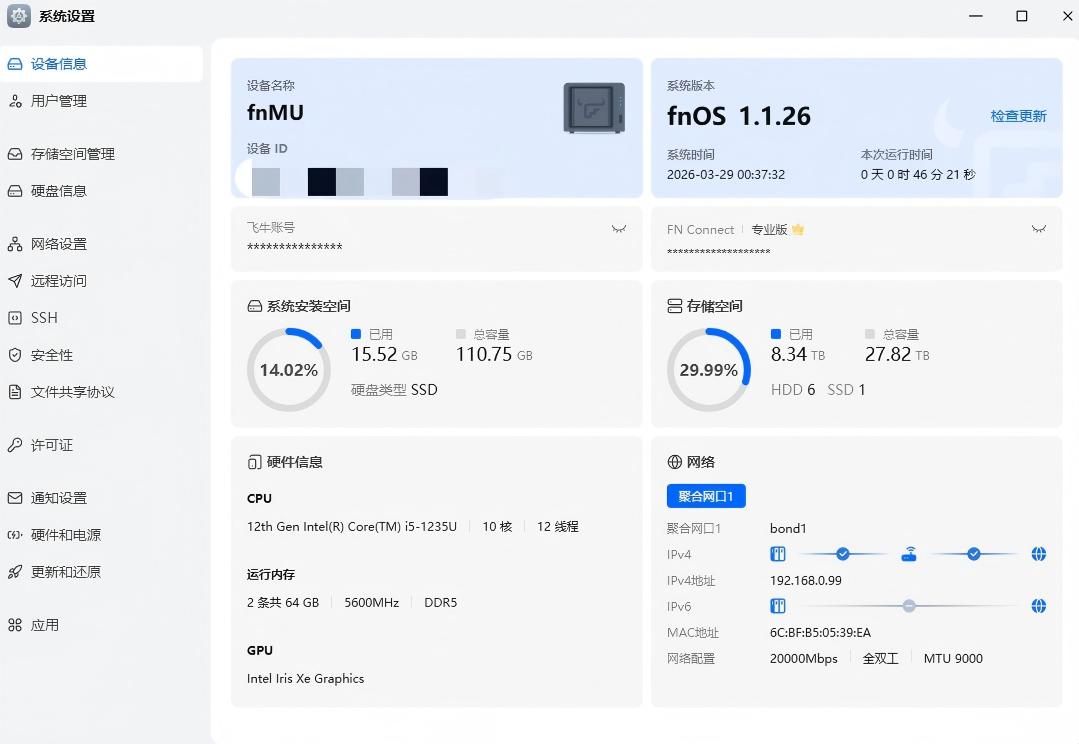Image resolution: width=1079 pixels, height=744 pixels.
Task: Select the 存储空间管理 sidebar icon
Action: (74, 154)
